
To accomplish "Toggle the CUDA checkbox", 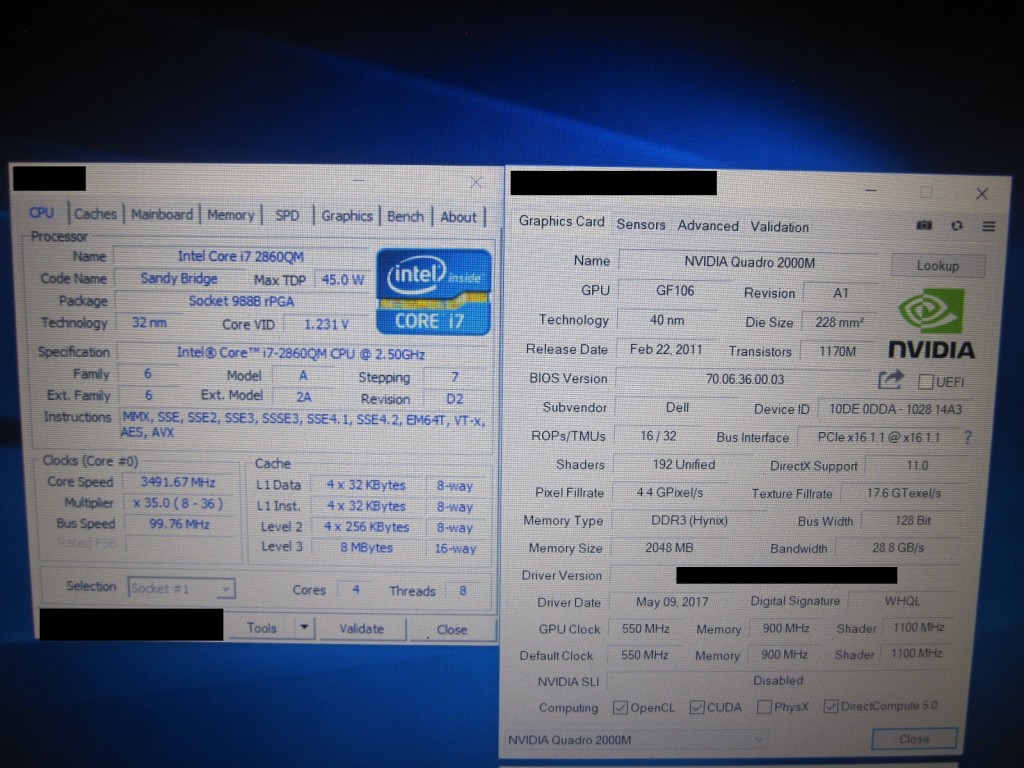I will (697, 707).
